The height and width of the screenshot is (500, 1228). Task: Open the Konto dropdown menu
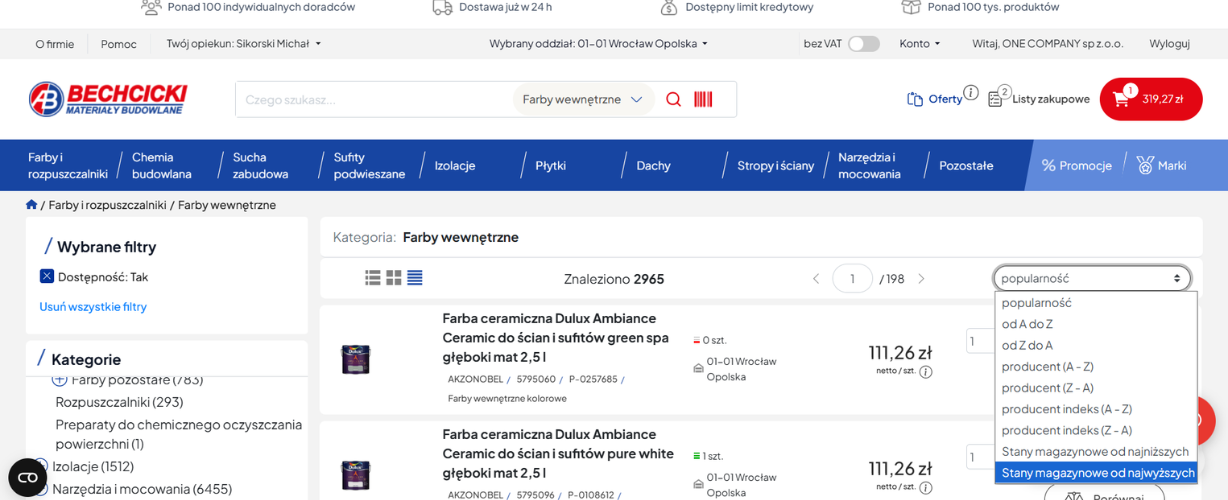(x=919, y=44)
